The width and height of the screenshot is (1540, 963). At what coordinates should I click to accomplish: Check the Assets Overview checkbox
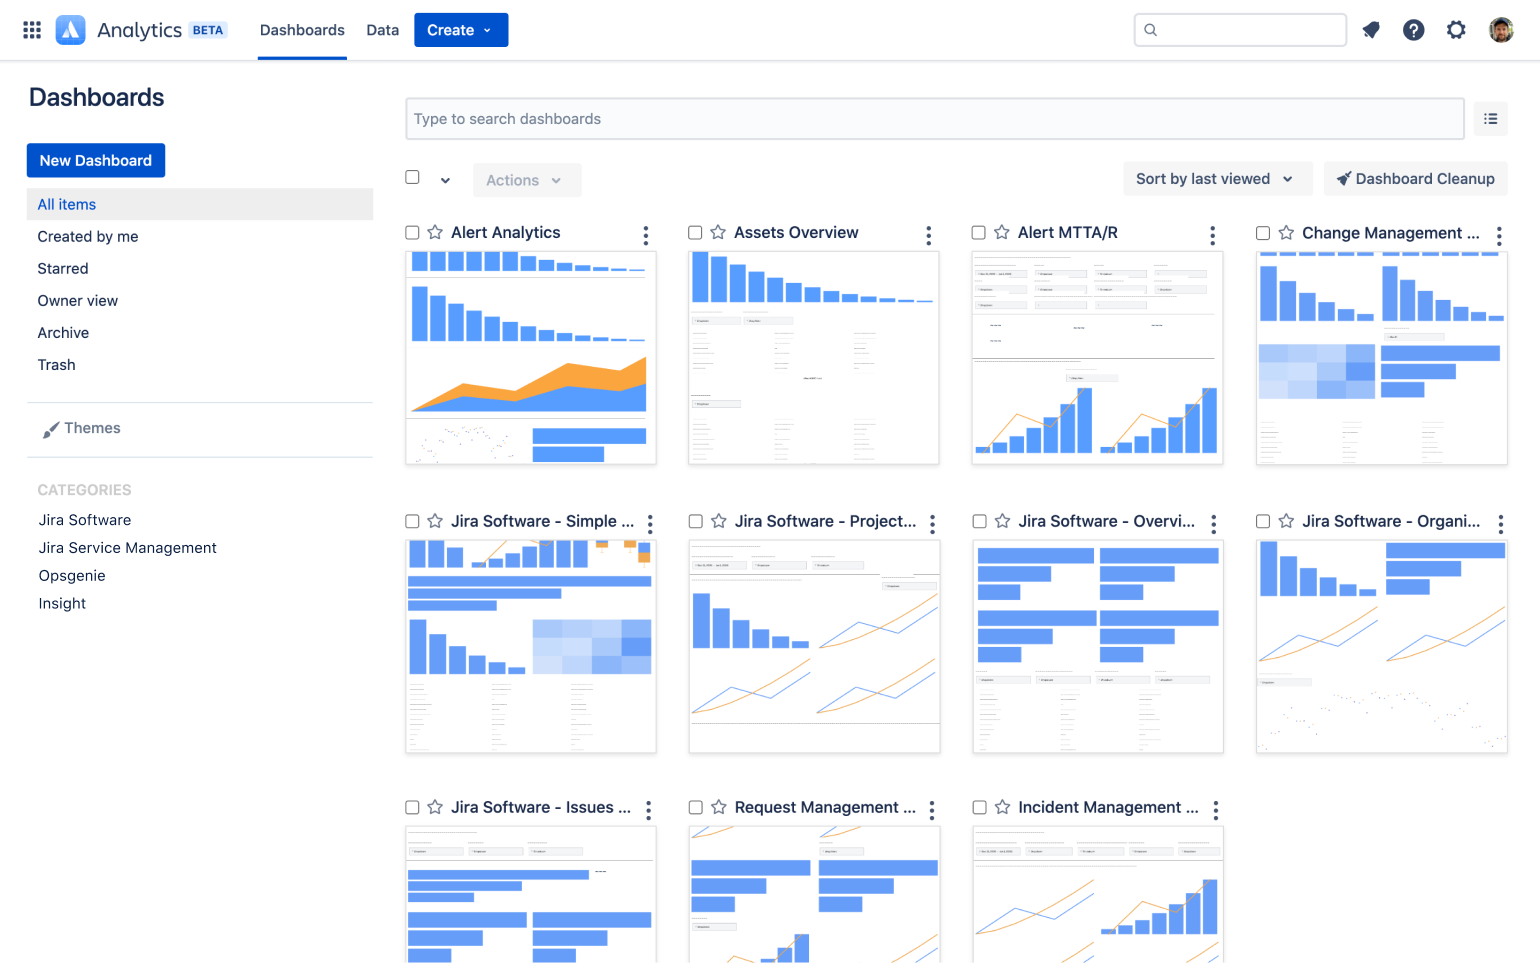coord(695,232)
